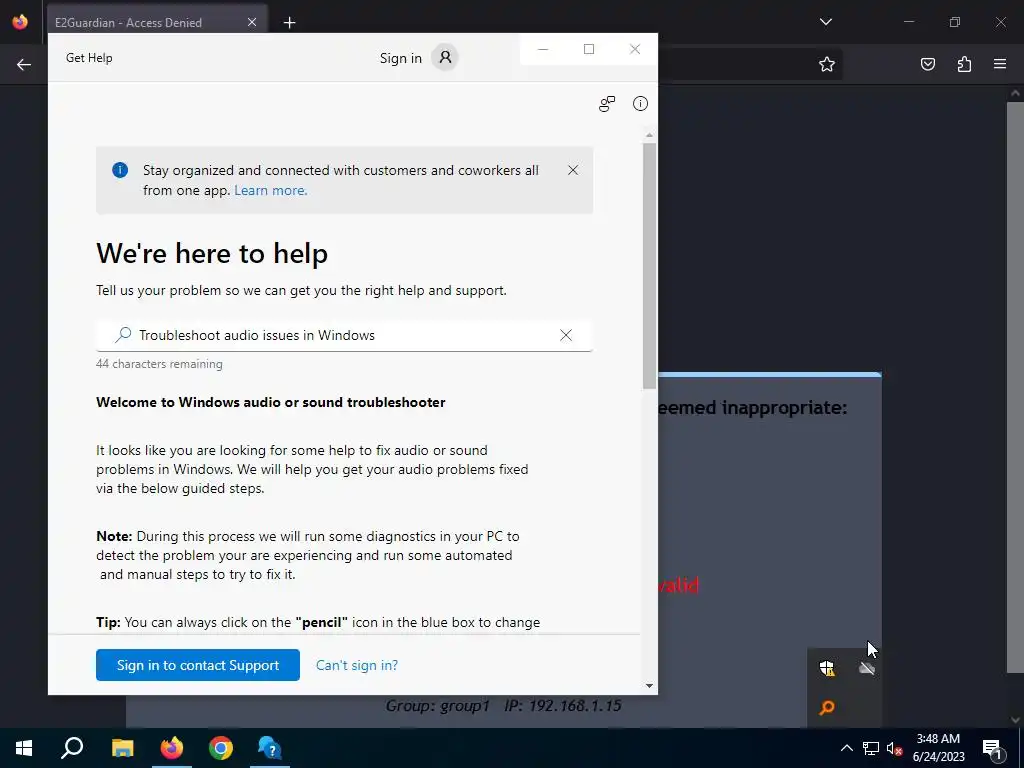Click the Get Help scrollbar down arrow

(x=649, y=685)
